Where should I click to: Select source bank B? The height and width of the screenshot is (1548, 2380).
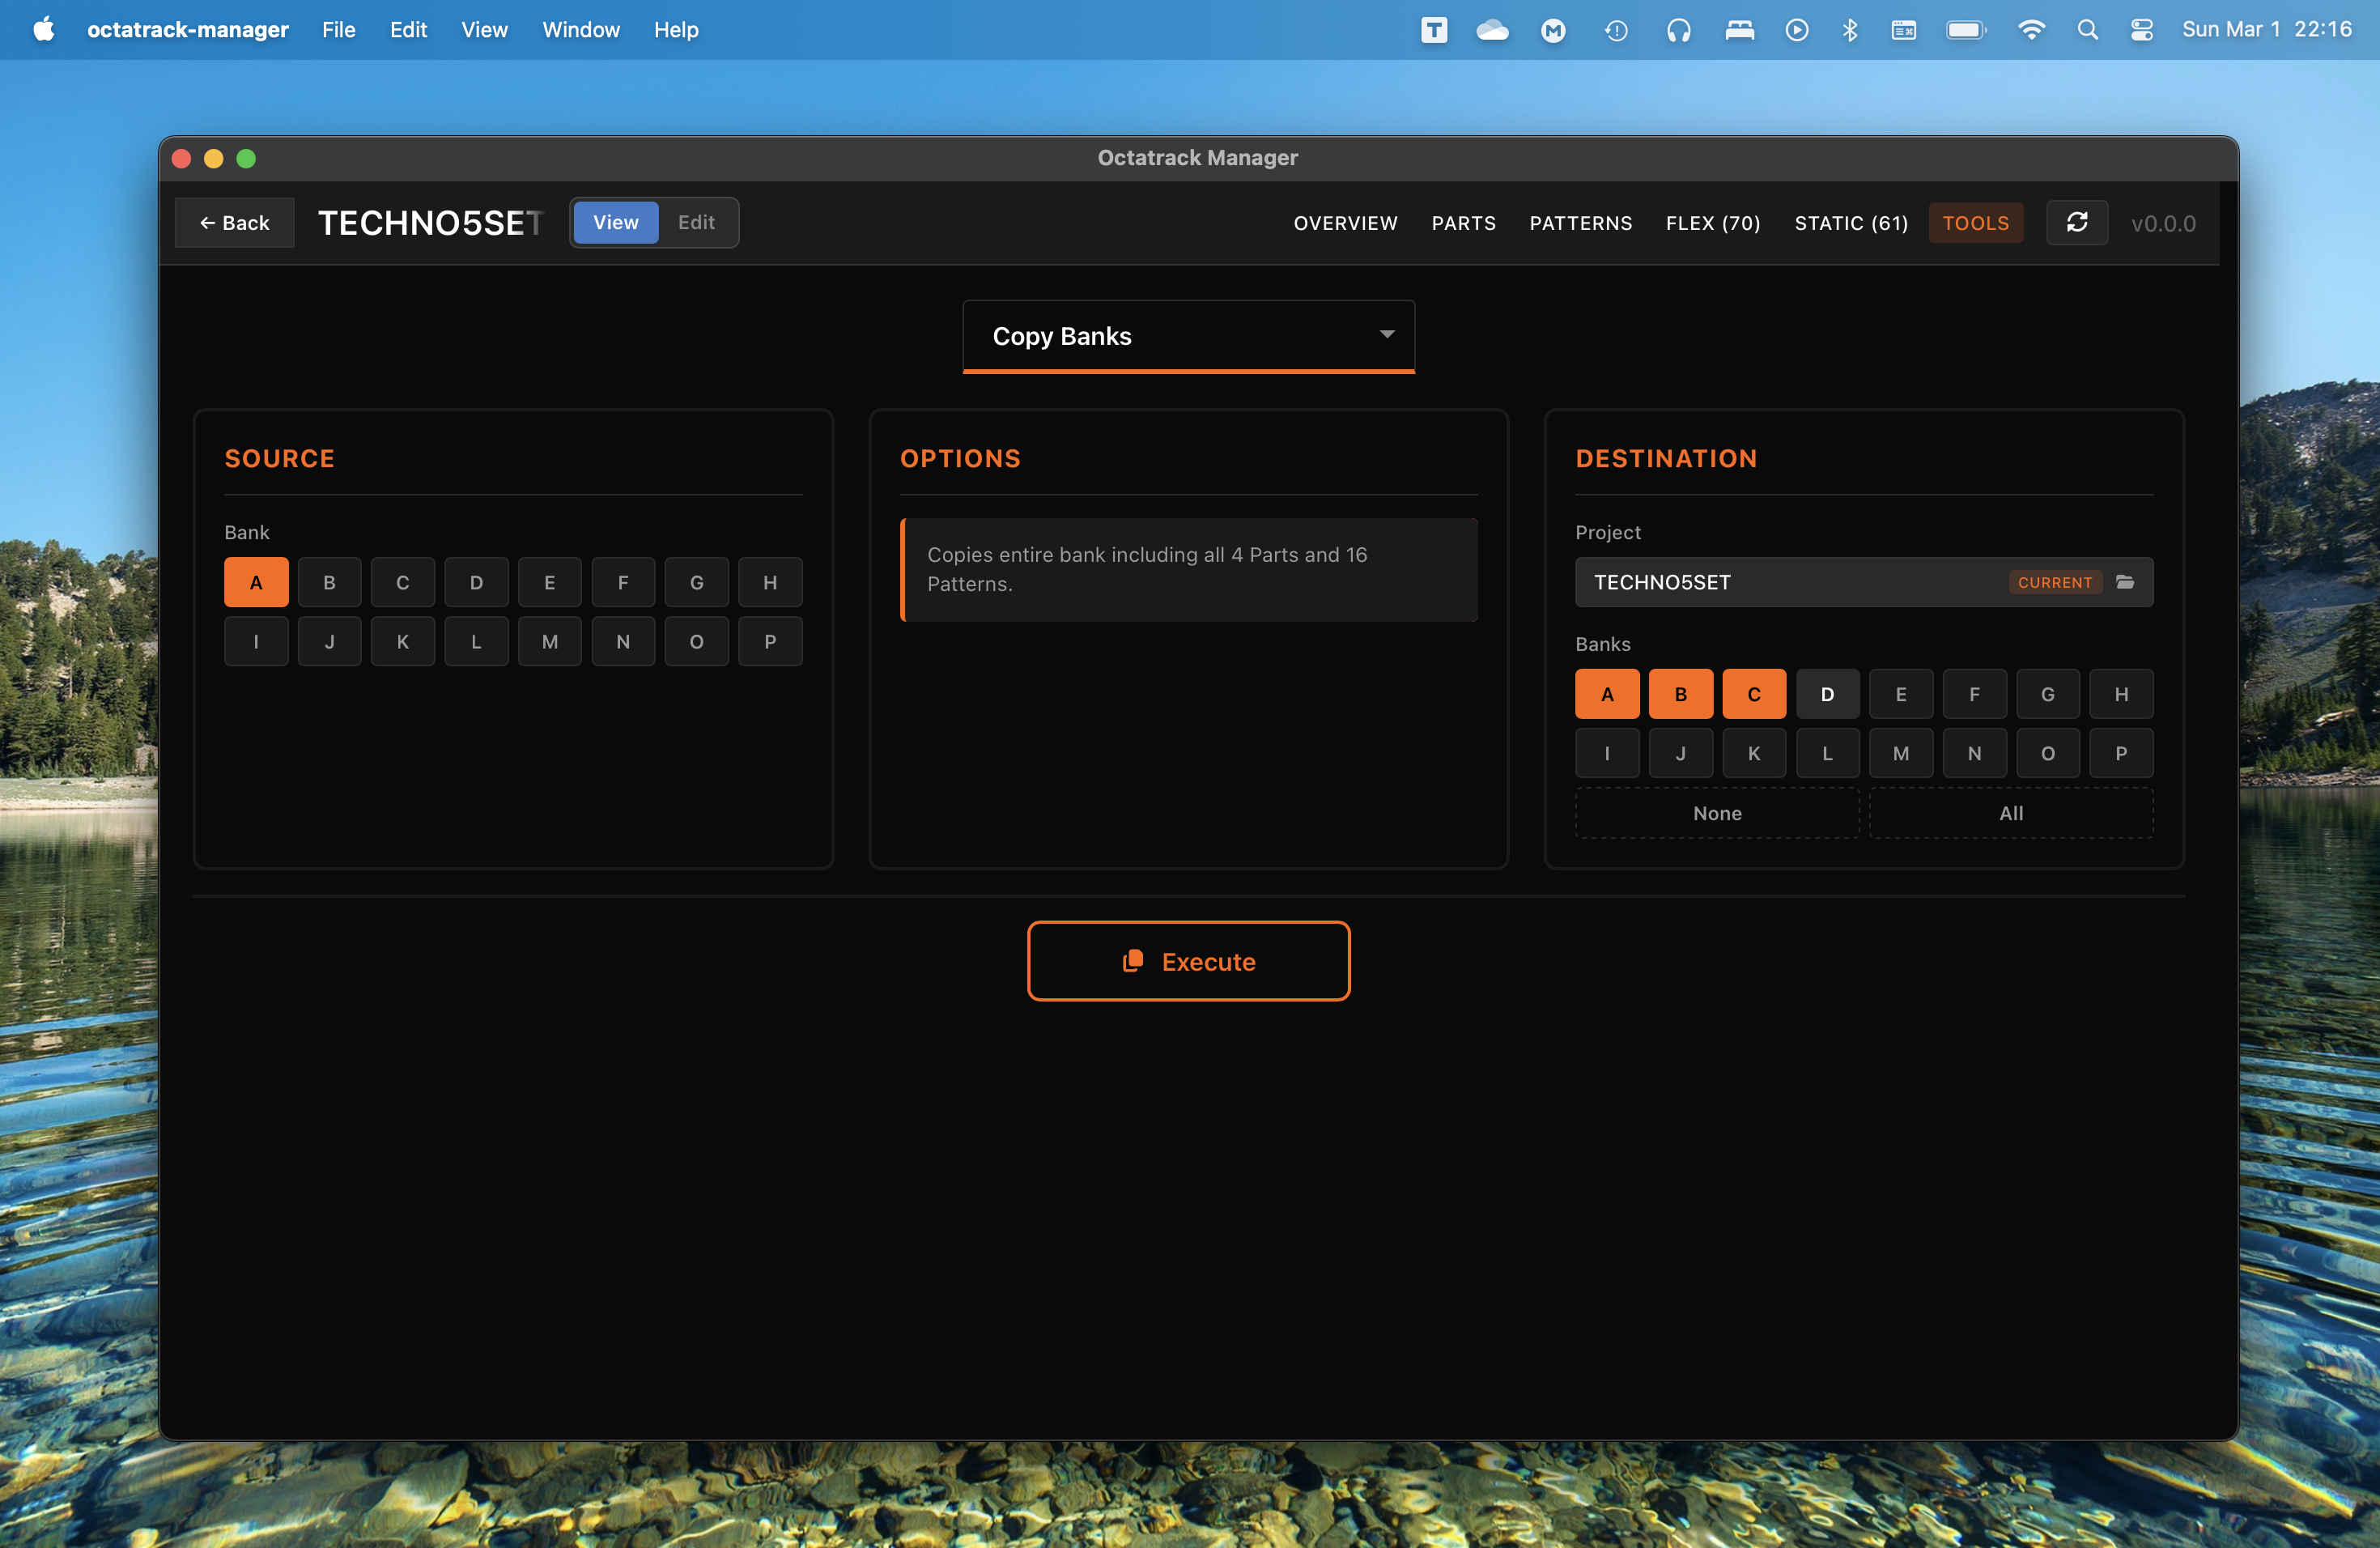click(x=329, y=581)
